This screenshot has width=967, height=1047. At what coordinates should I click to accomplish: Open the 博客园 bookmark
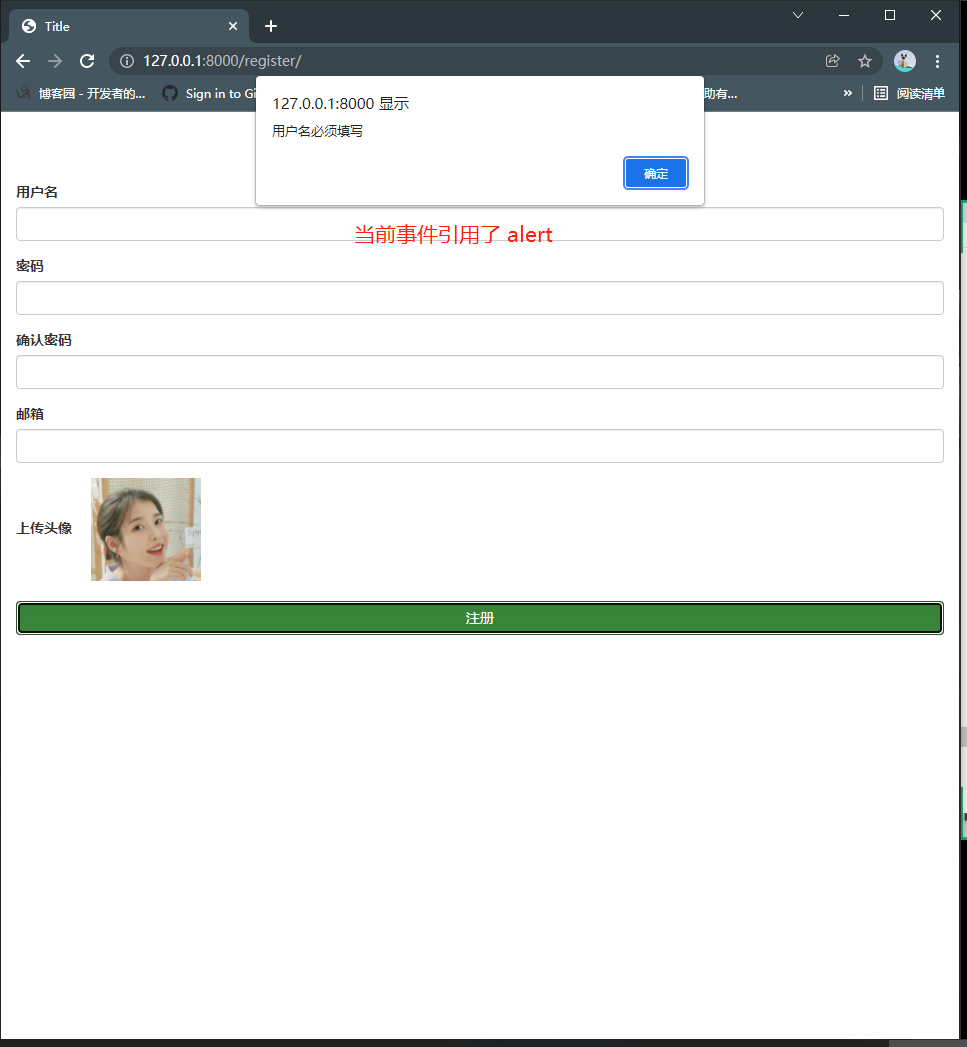pyautogui.click(x=81, y=93)
